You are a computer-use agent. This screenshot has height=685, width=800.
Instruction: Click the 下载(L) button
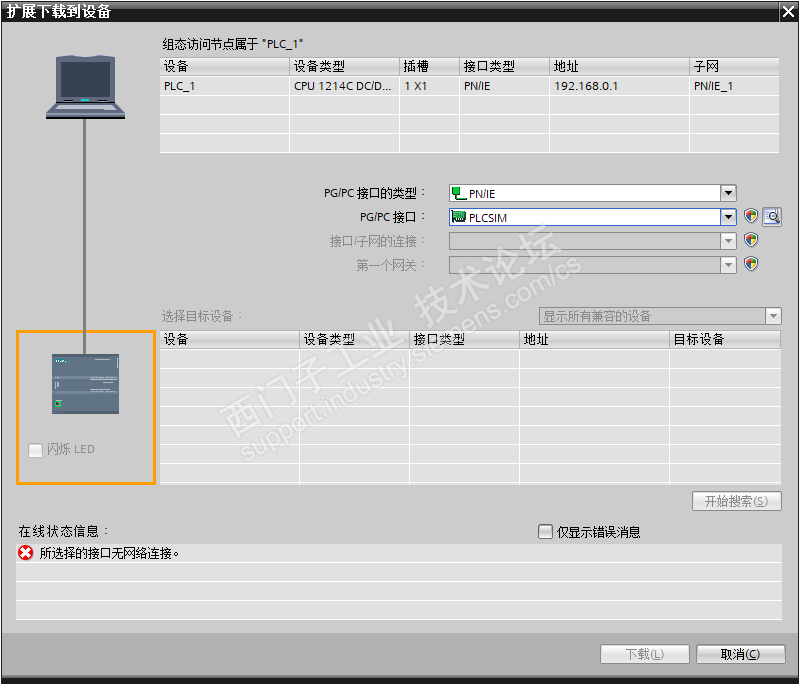point(644,654)
